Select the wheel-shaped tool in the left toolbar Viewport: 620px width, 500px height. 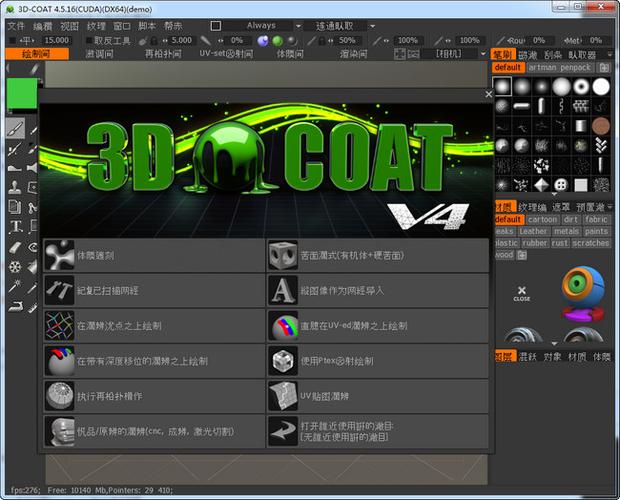(x=15, y=267)
